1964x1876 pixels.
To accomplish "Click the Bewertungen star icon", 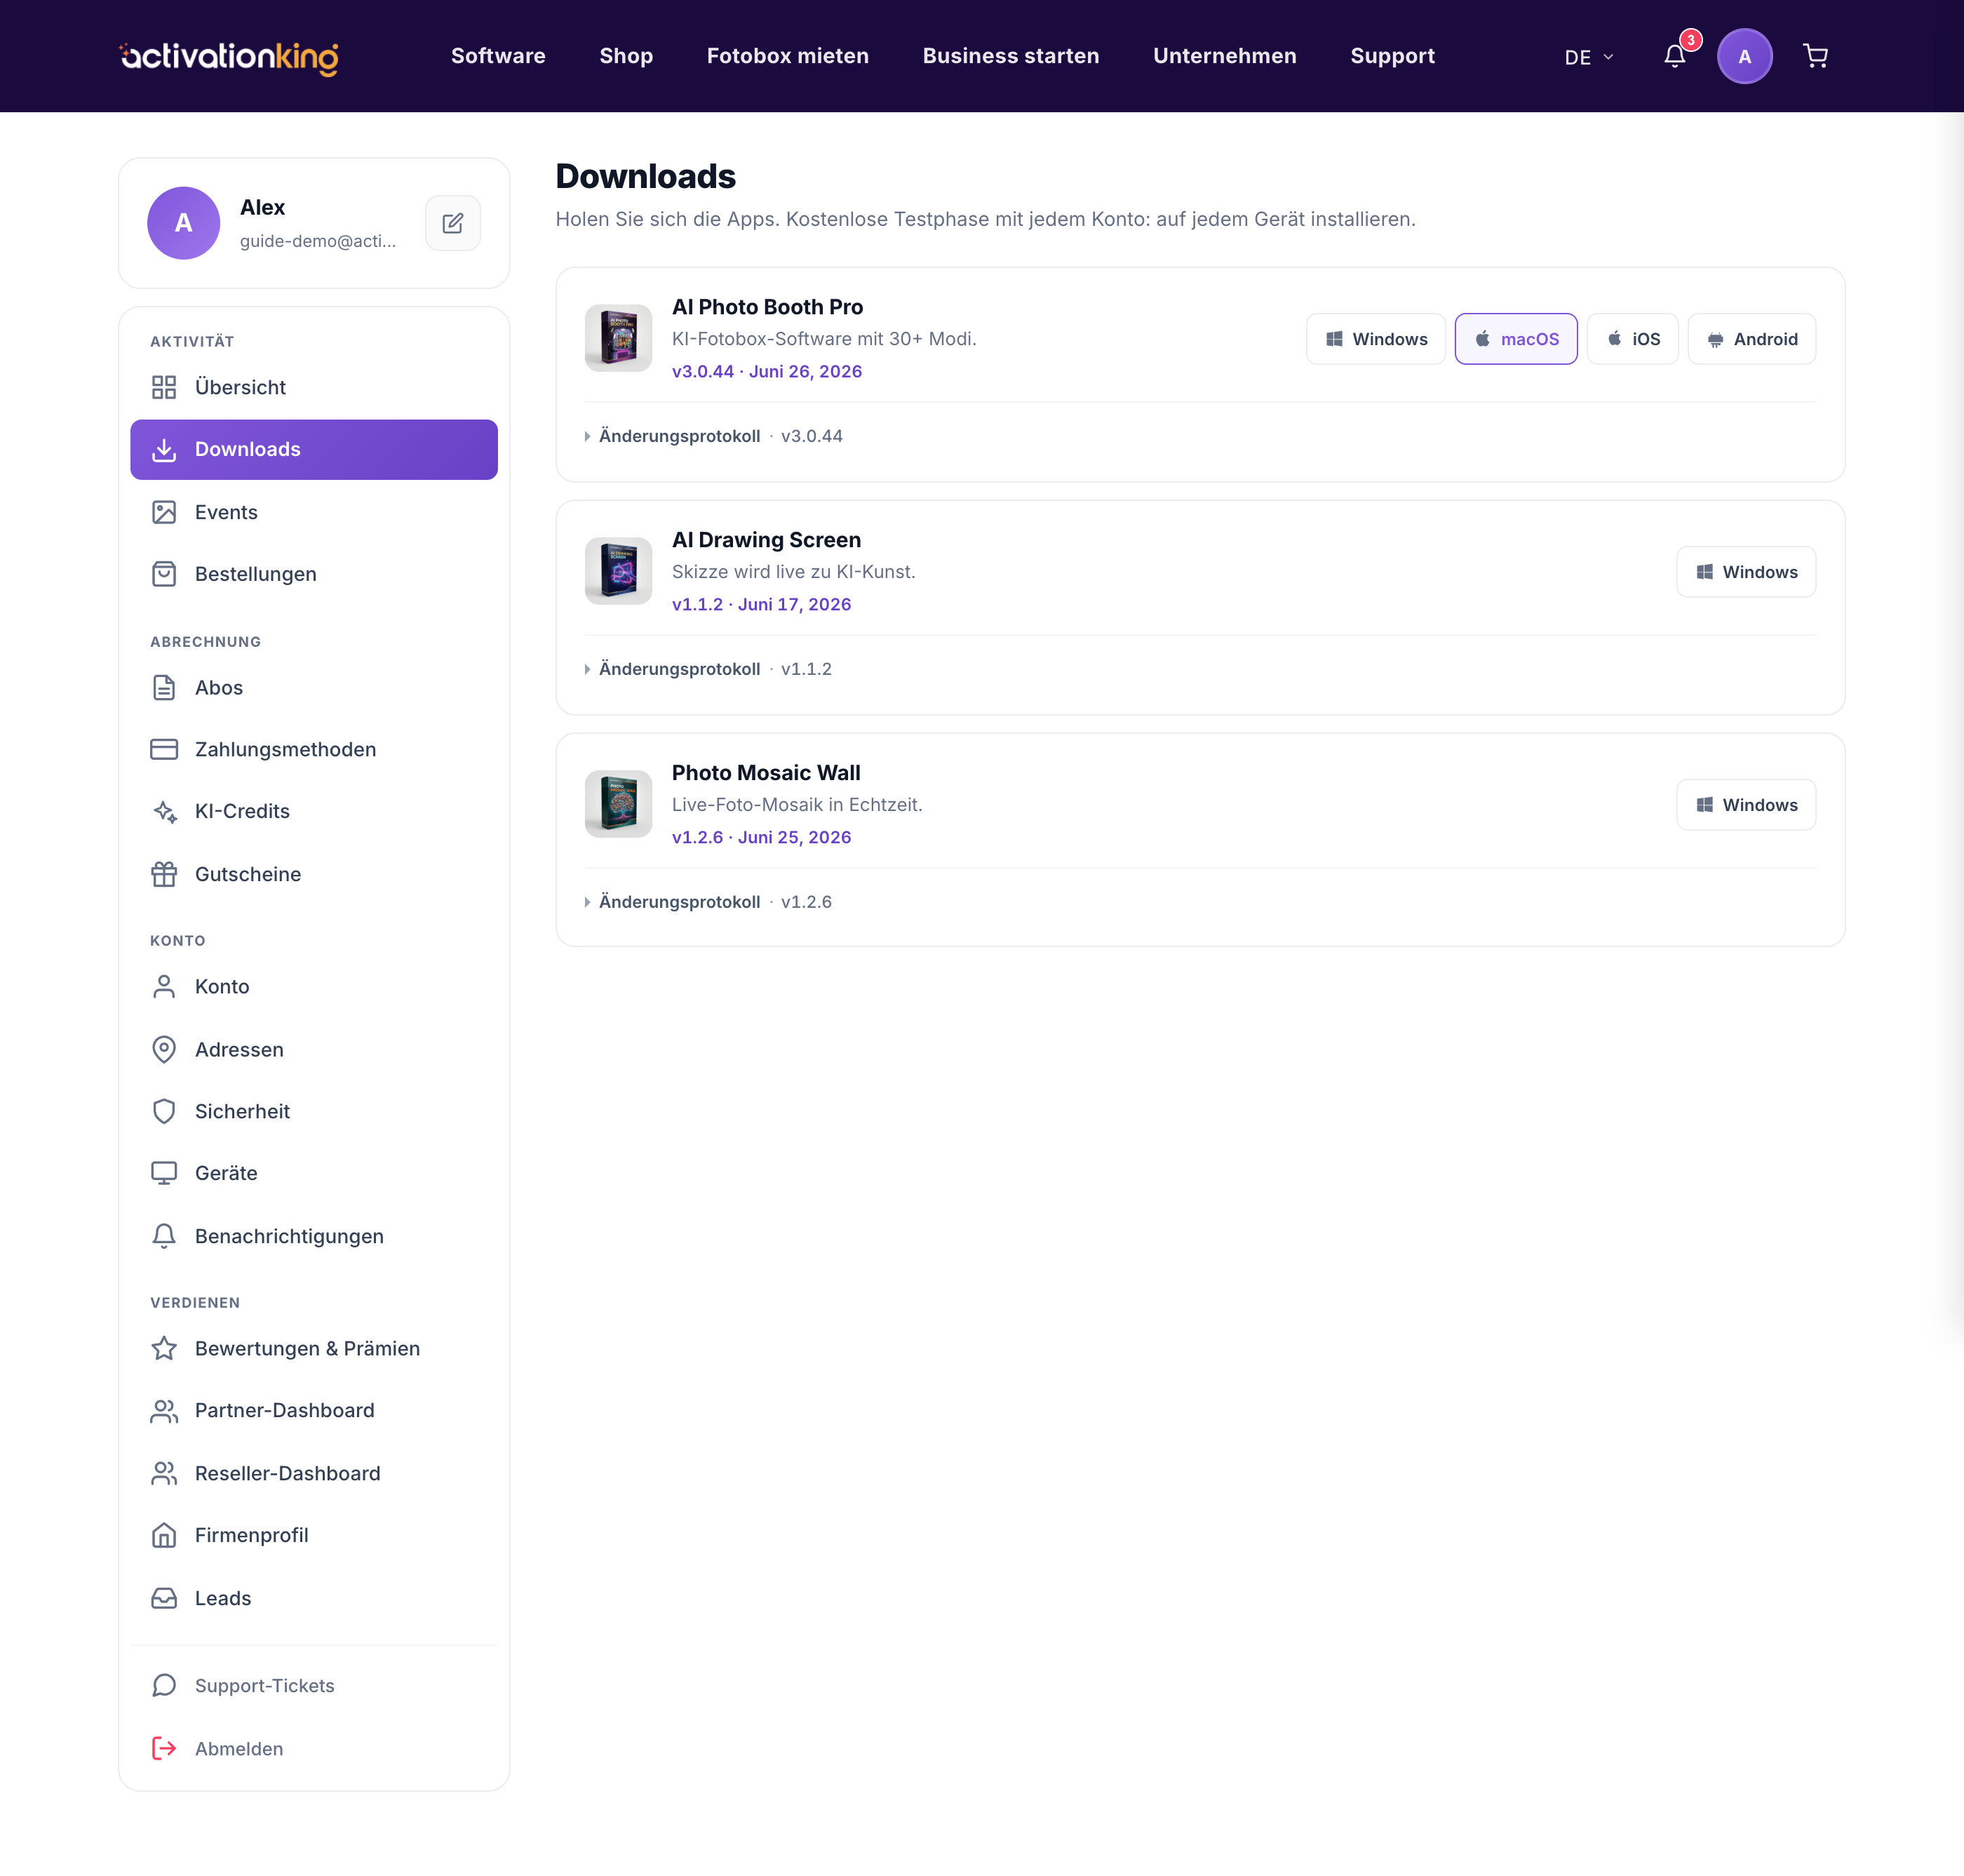I will pos(164,1348).
